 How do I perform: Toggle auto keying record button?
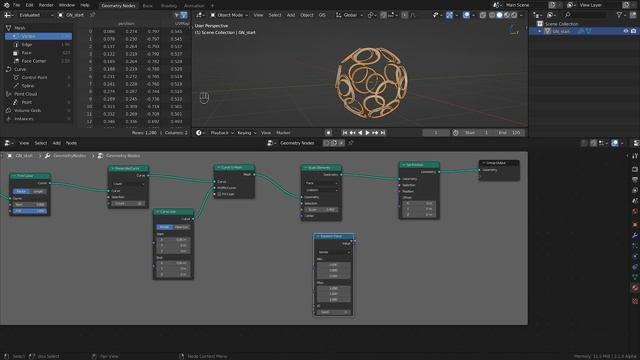[328, 133]
